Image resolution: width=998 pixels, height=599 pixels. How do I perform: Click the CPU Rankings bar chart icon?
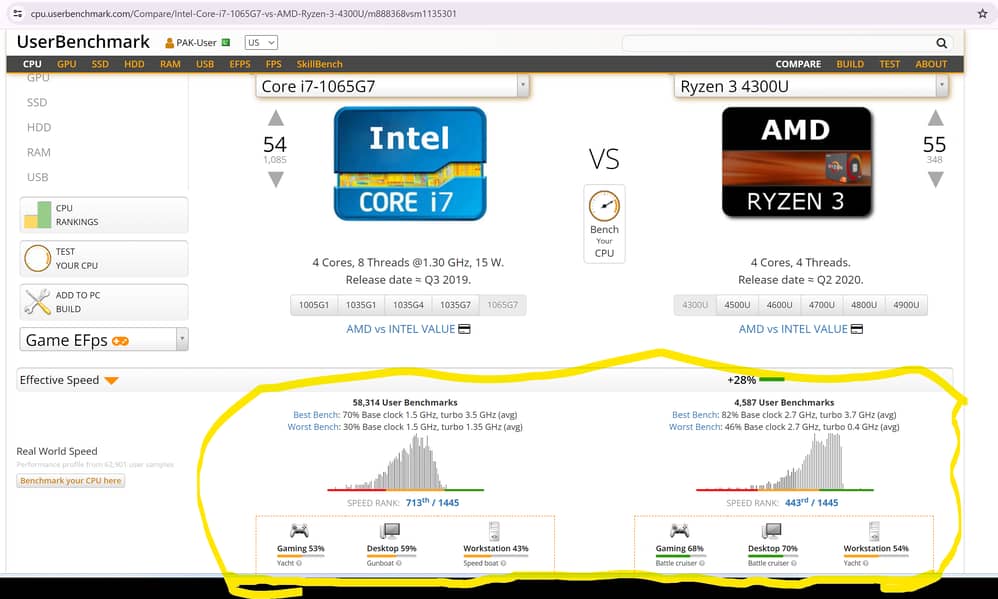38,215
